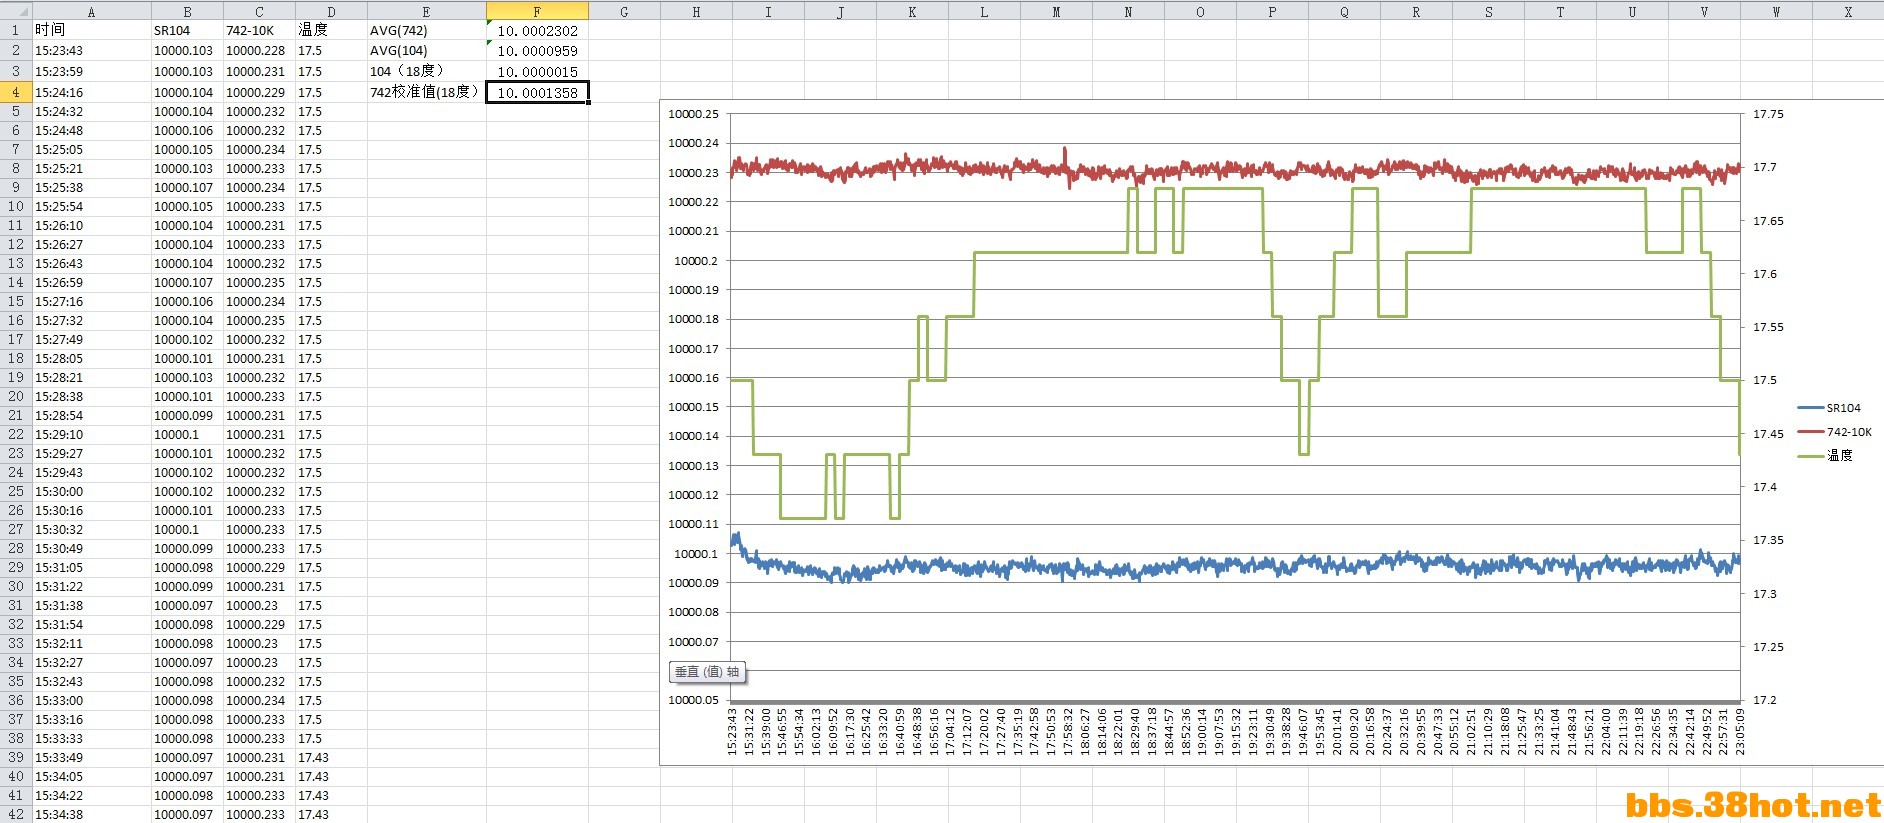Click right axis label 17.75
The image size is (1884, 823).
[1768, 114]
